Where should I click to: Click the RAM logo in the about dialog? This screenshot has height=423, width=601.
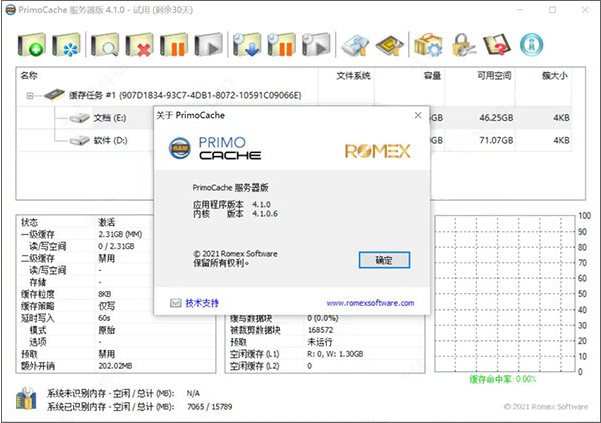point(180,148)
